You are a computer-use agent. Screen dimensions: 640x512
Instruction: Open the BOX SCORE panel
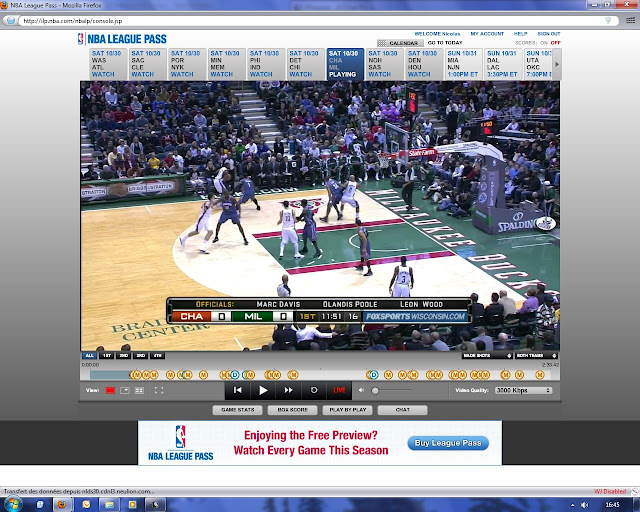click(293, 410)
